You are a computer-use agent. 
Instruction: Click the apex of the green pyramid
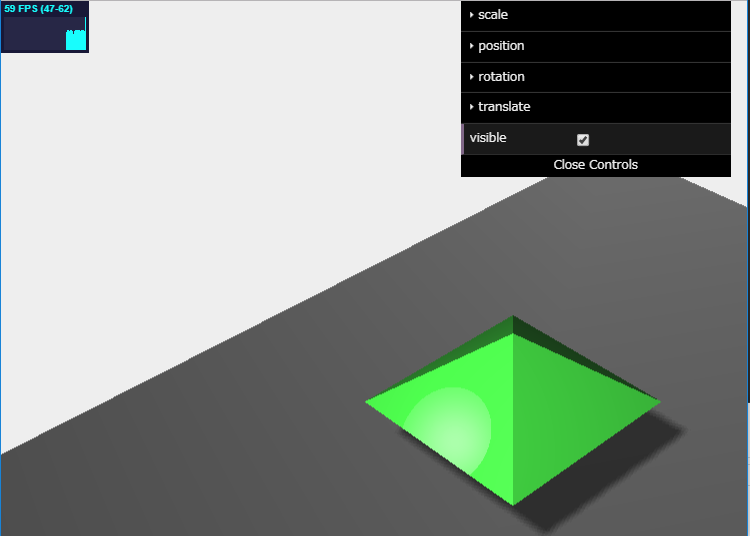513,334
